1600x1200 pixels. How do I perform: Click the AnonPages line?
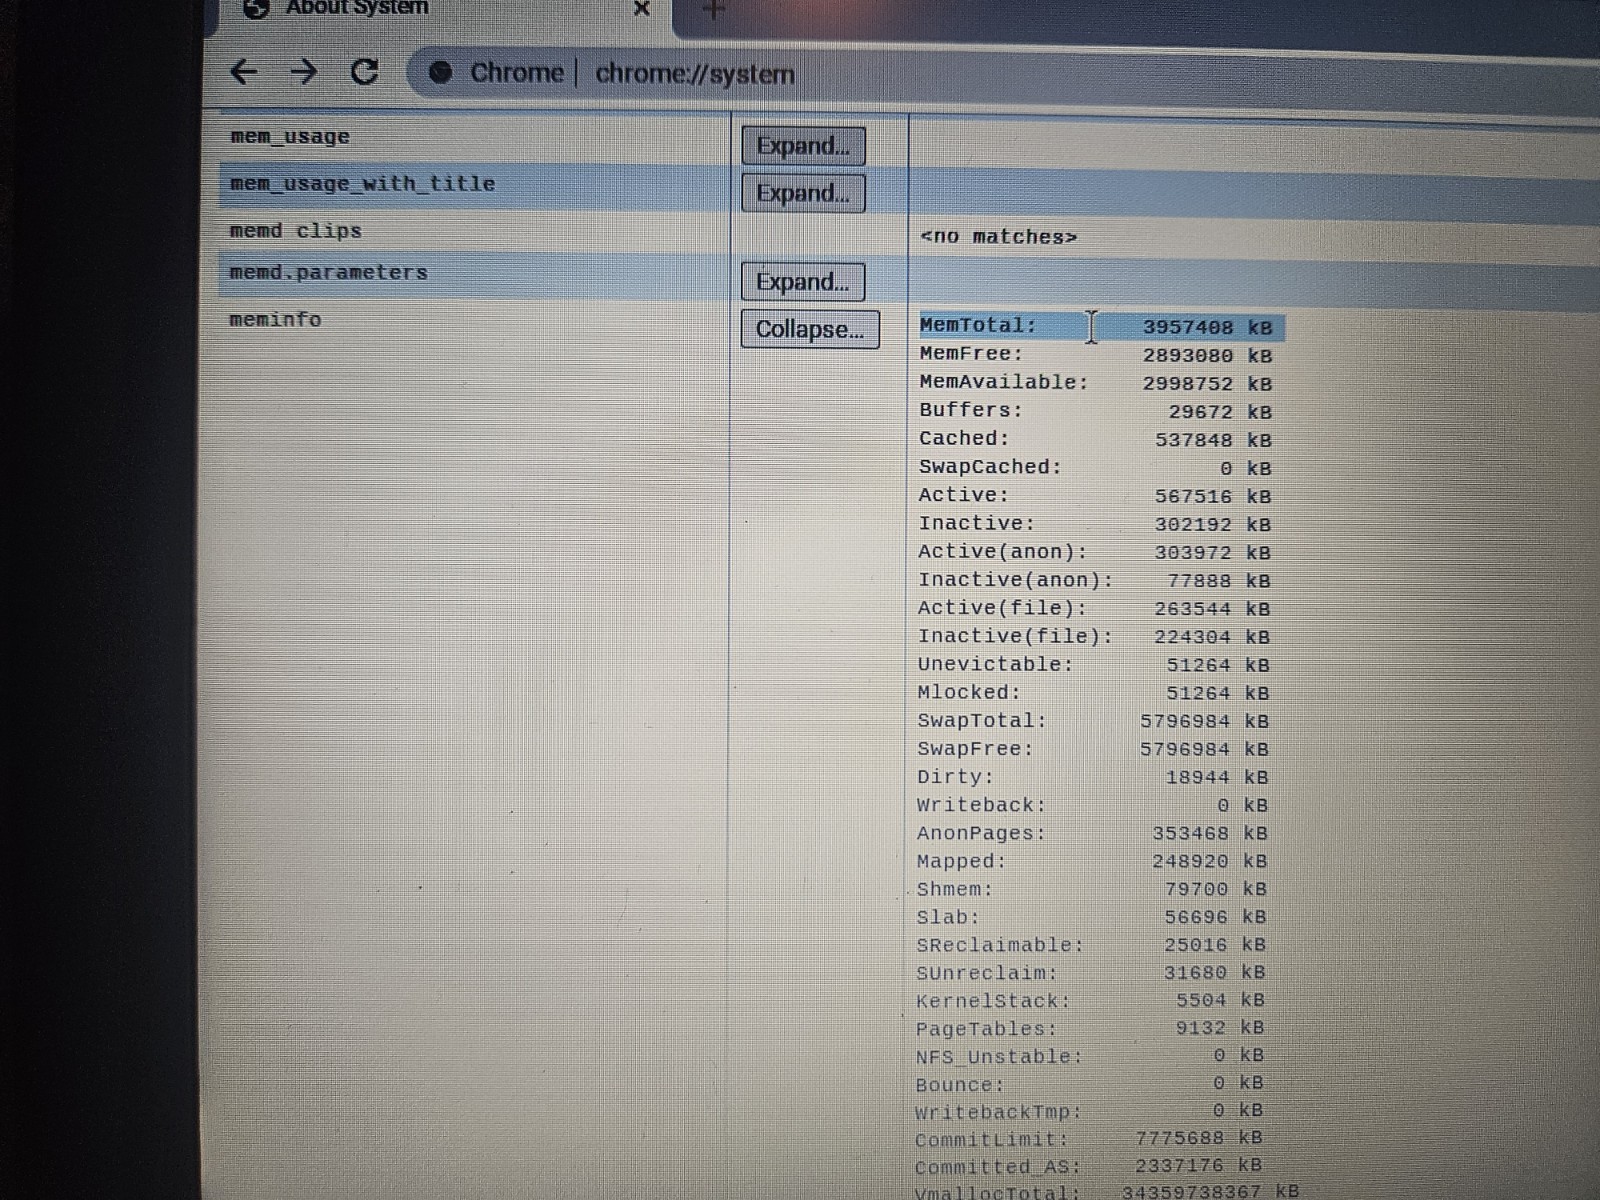pos(1092,833)
